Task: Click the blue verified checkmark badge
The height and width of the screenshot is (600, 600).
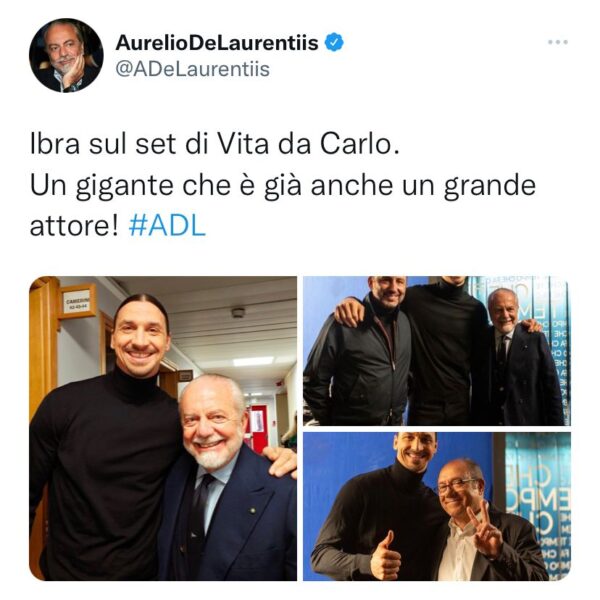Action: coord(334,42)
